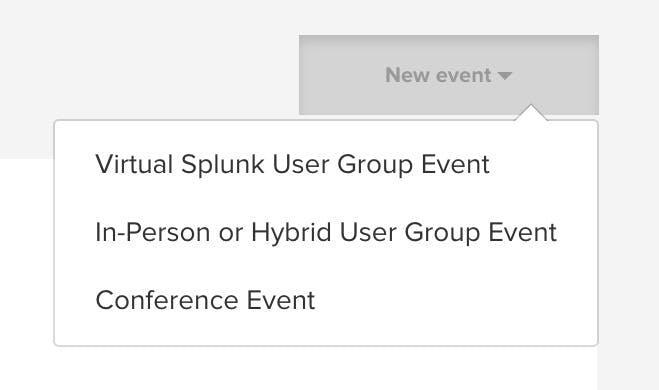Click the popup's triangular pointer notch

[x=531, y=113]
